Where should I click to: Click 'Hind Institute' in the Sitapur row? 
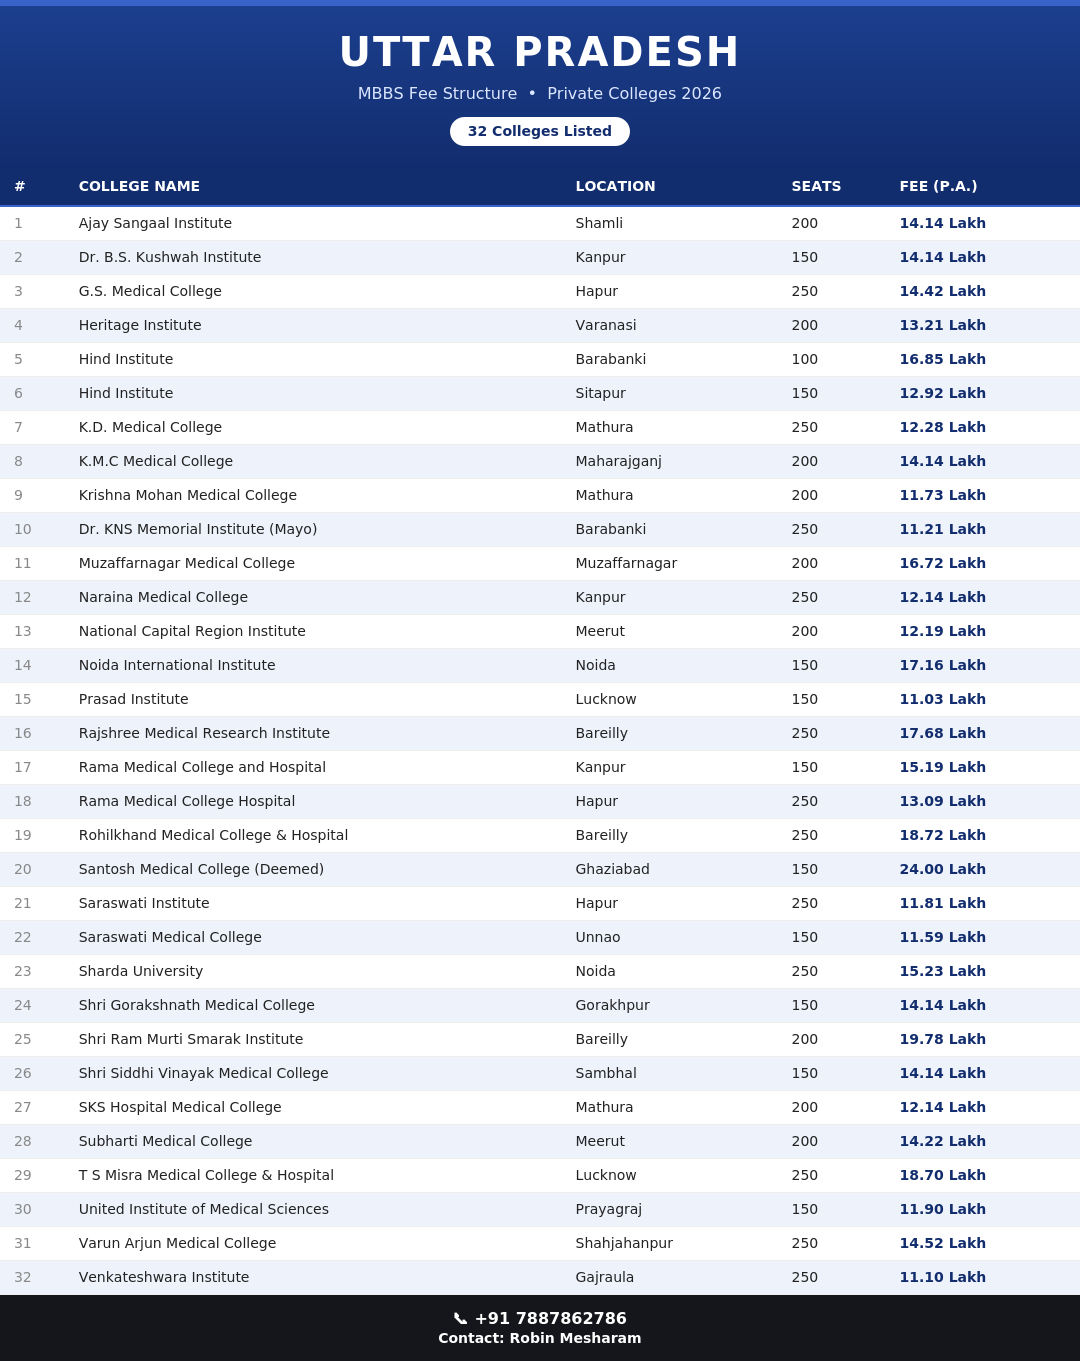(126, 393)
